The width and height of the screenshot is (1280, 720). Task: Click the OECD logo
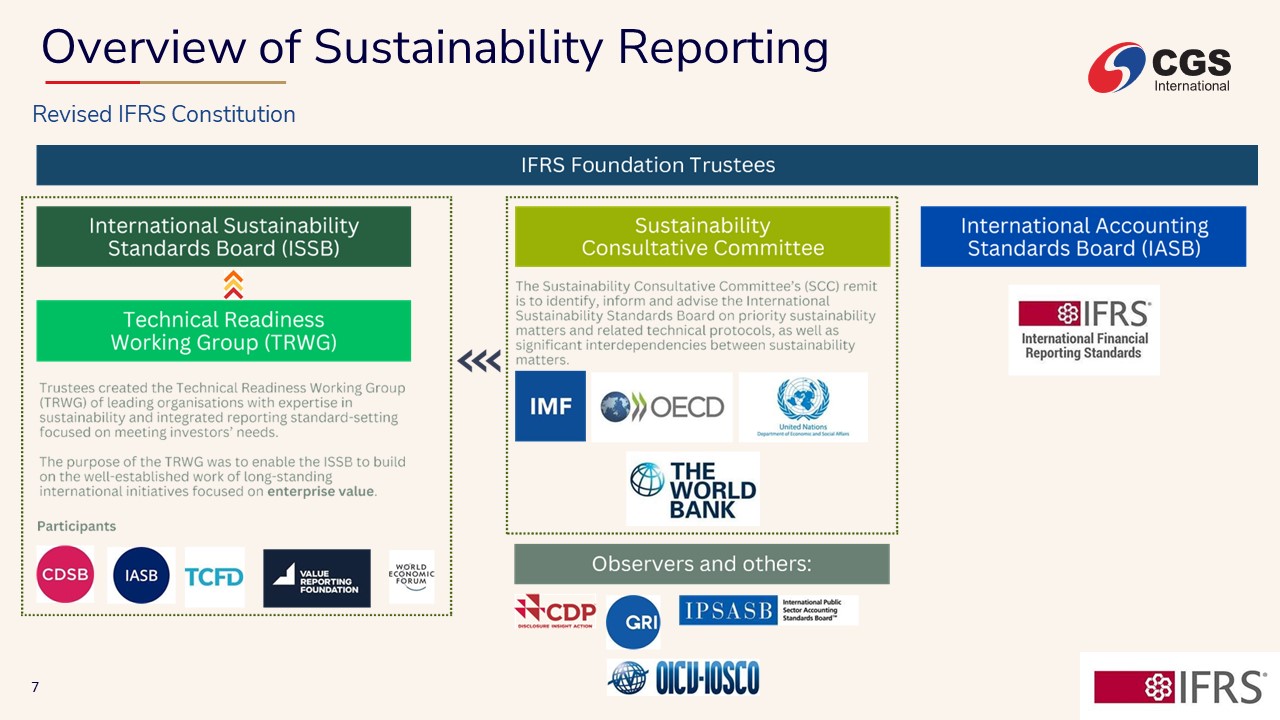point(662,407)
